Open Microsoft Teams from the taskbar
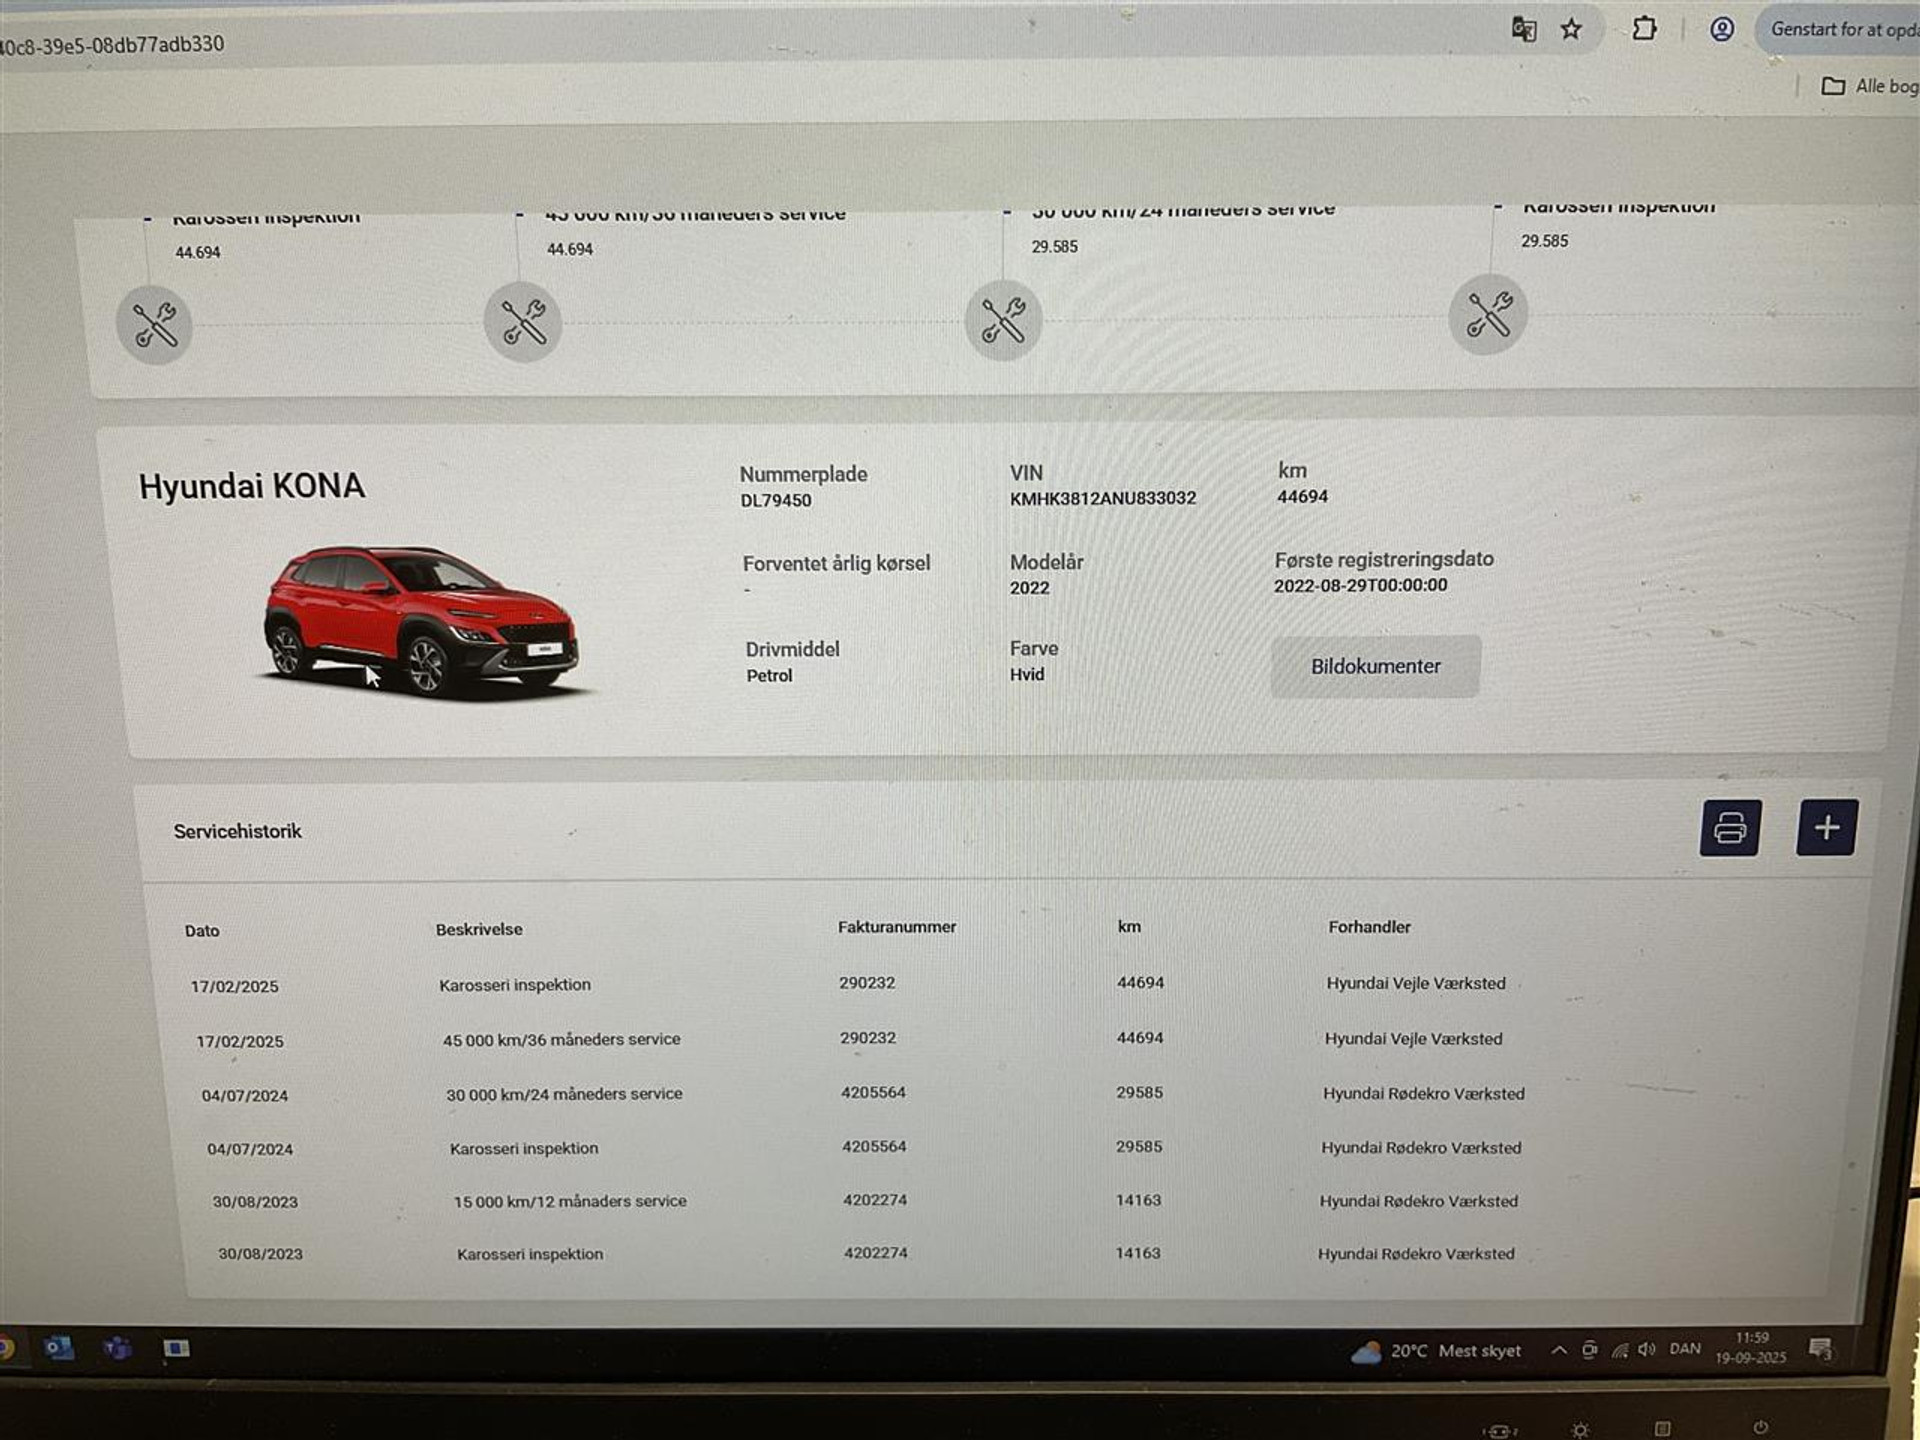 click(x=117, y=1348)
